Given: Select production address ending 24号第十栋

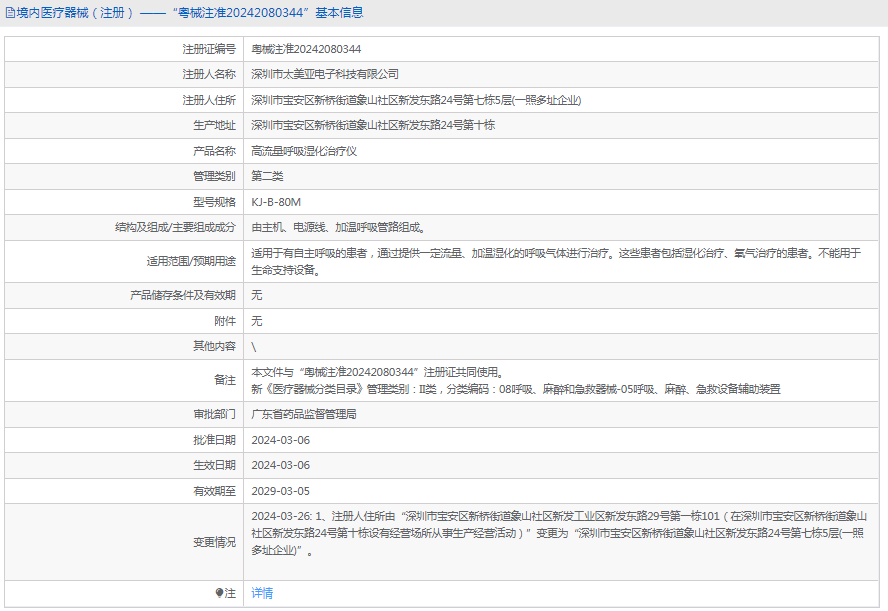Looking at the screenshot, I should point(373,125).
